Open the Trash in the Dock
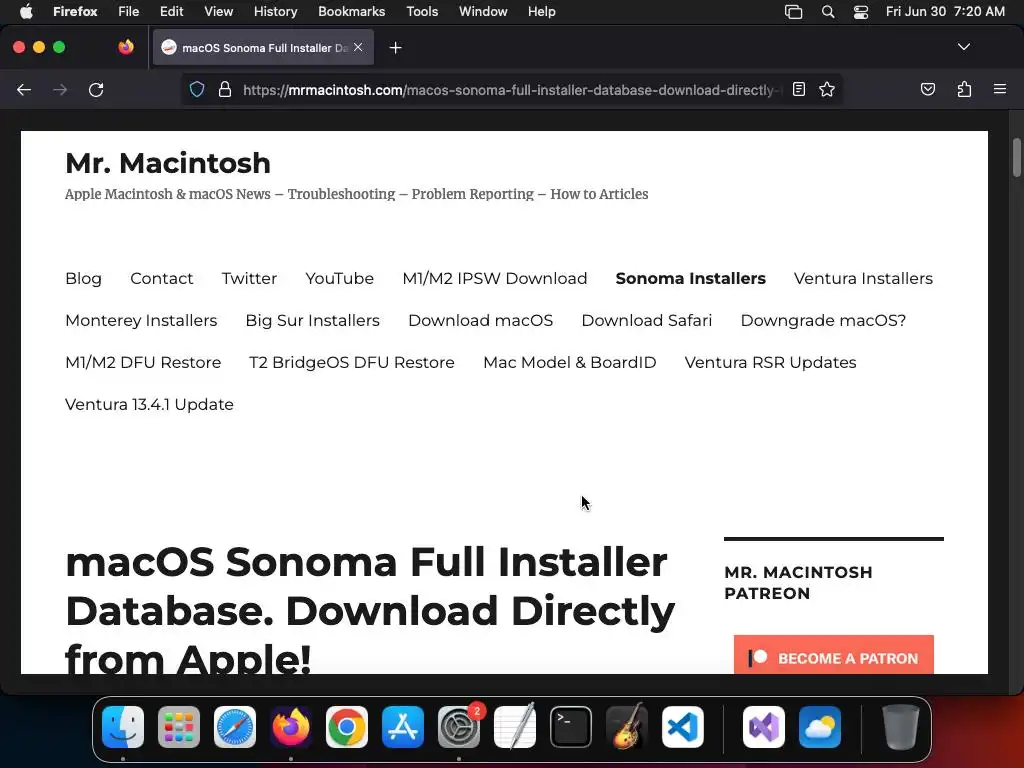The width and height of the screenshot is (1024, 768). 901,727
